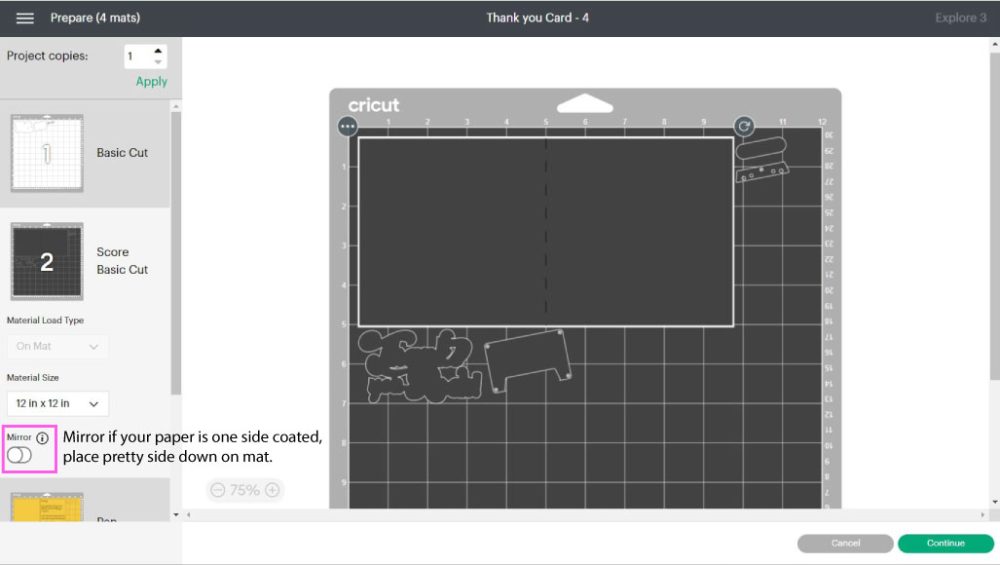Screen dimensions: 1000x565
Task: Select mat 2 Score Basic Cut
Action: coord(47,261)
